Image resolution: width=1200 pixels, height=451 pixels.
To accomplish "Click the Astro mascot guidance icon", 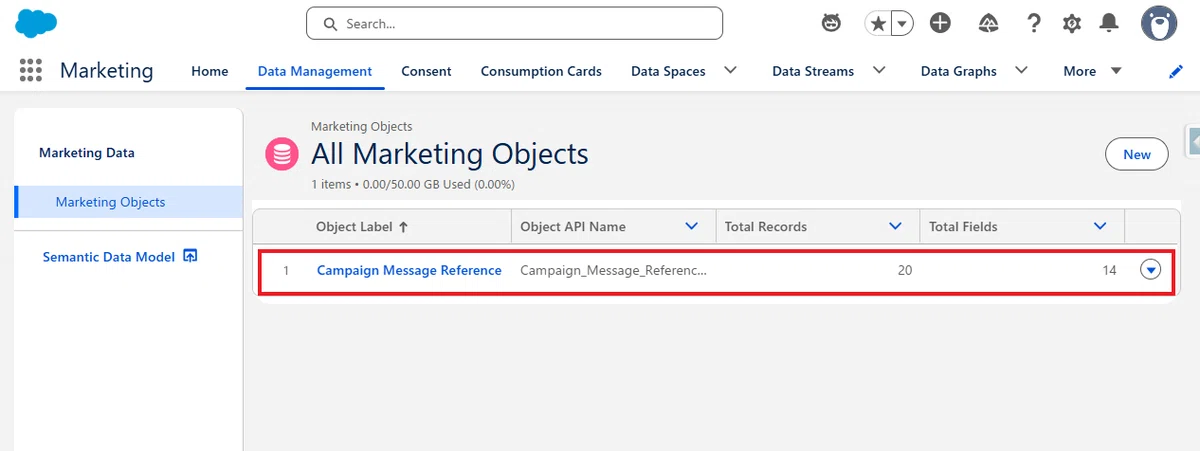I will tap(831, 23).
